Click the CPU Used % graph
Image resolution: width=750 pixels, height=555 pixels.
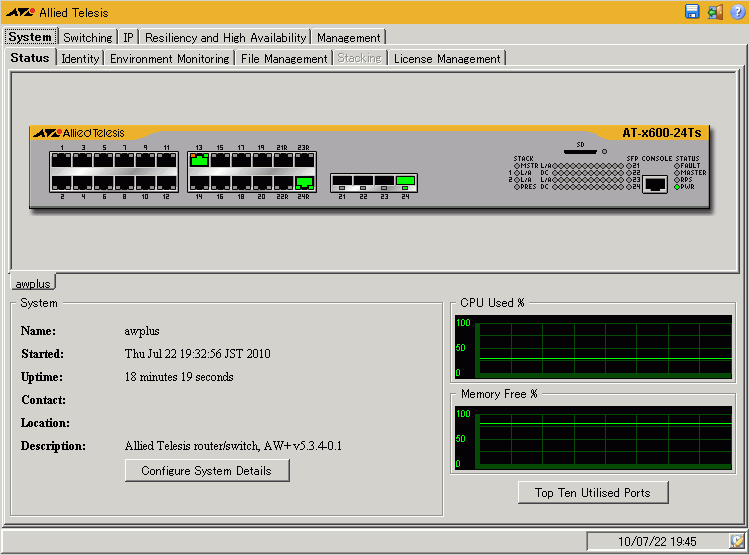coord(593,347)
